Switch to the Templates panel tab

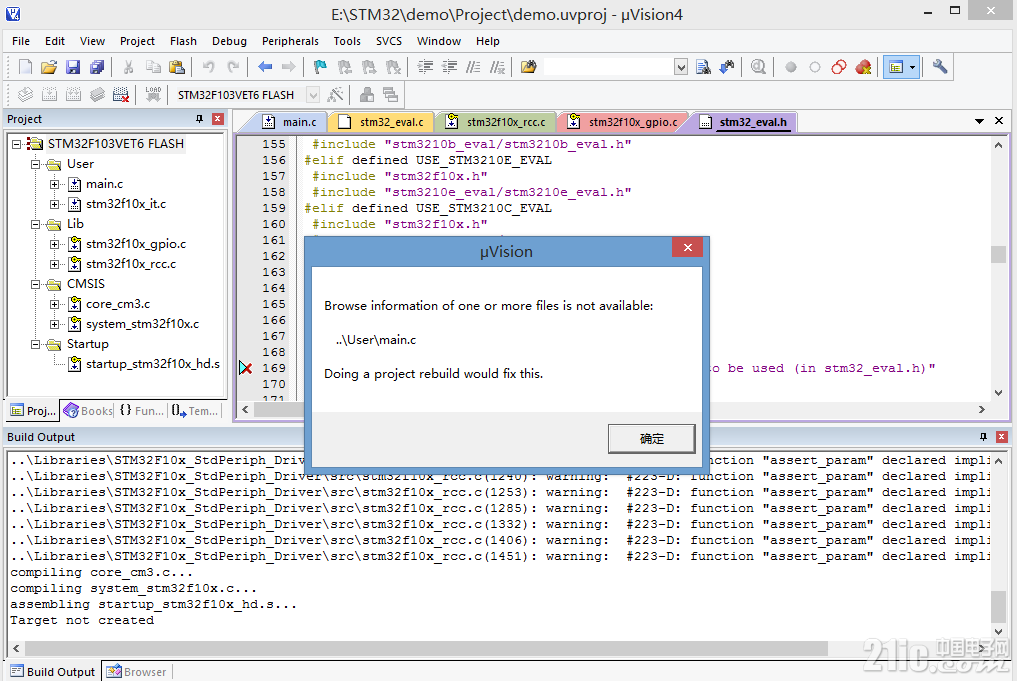[x=195, y=411]
